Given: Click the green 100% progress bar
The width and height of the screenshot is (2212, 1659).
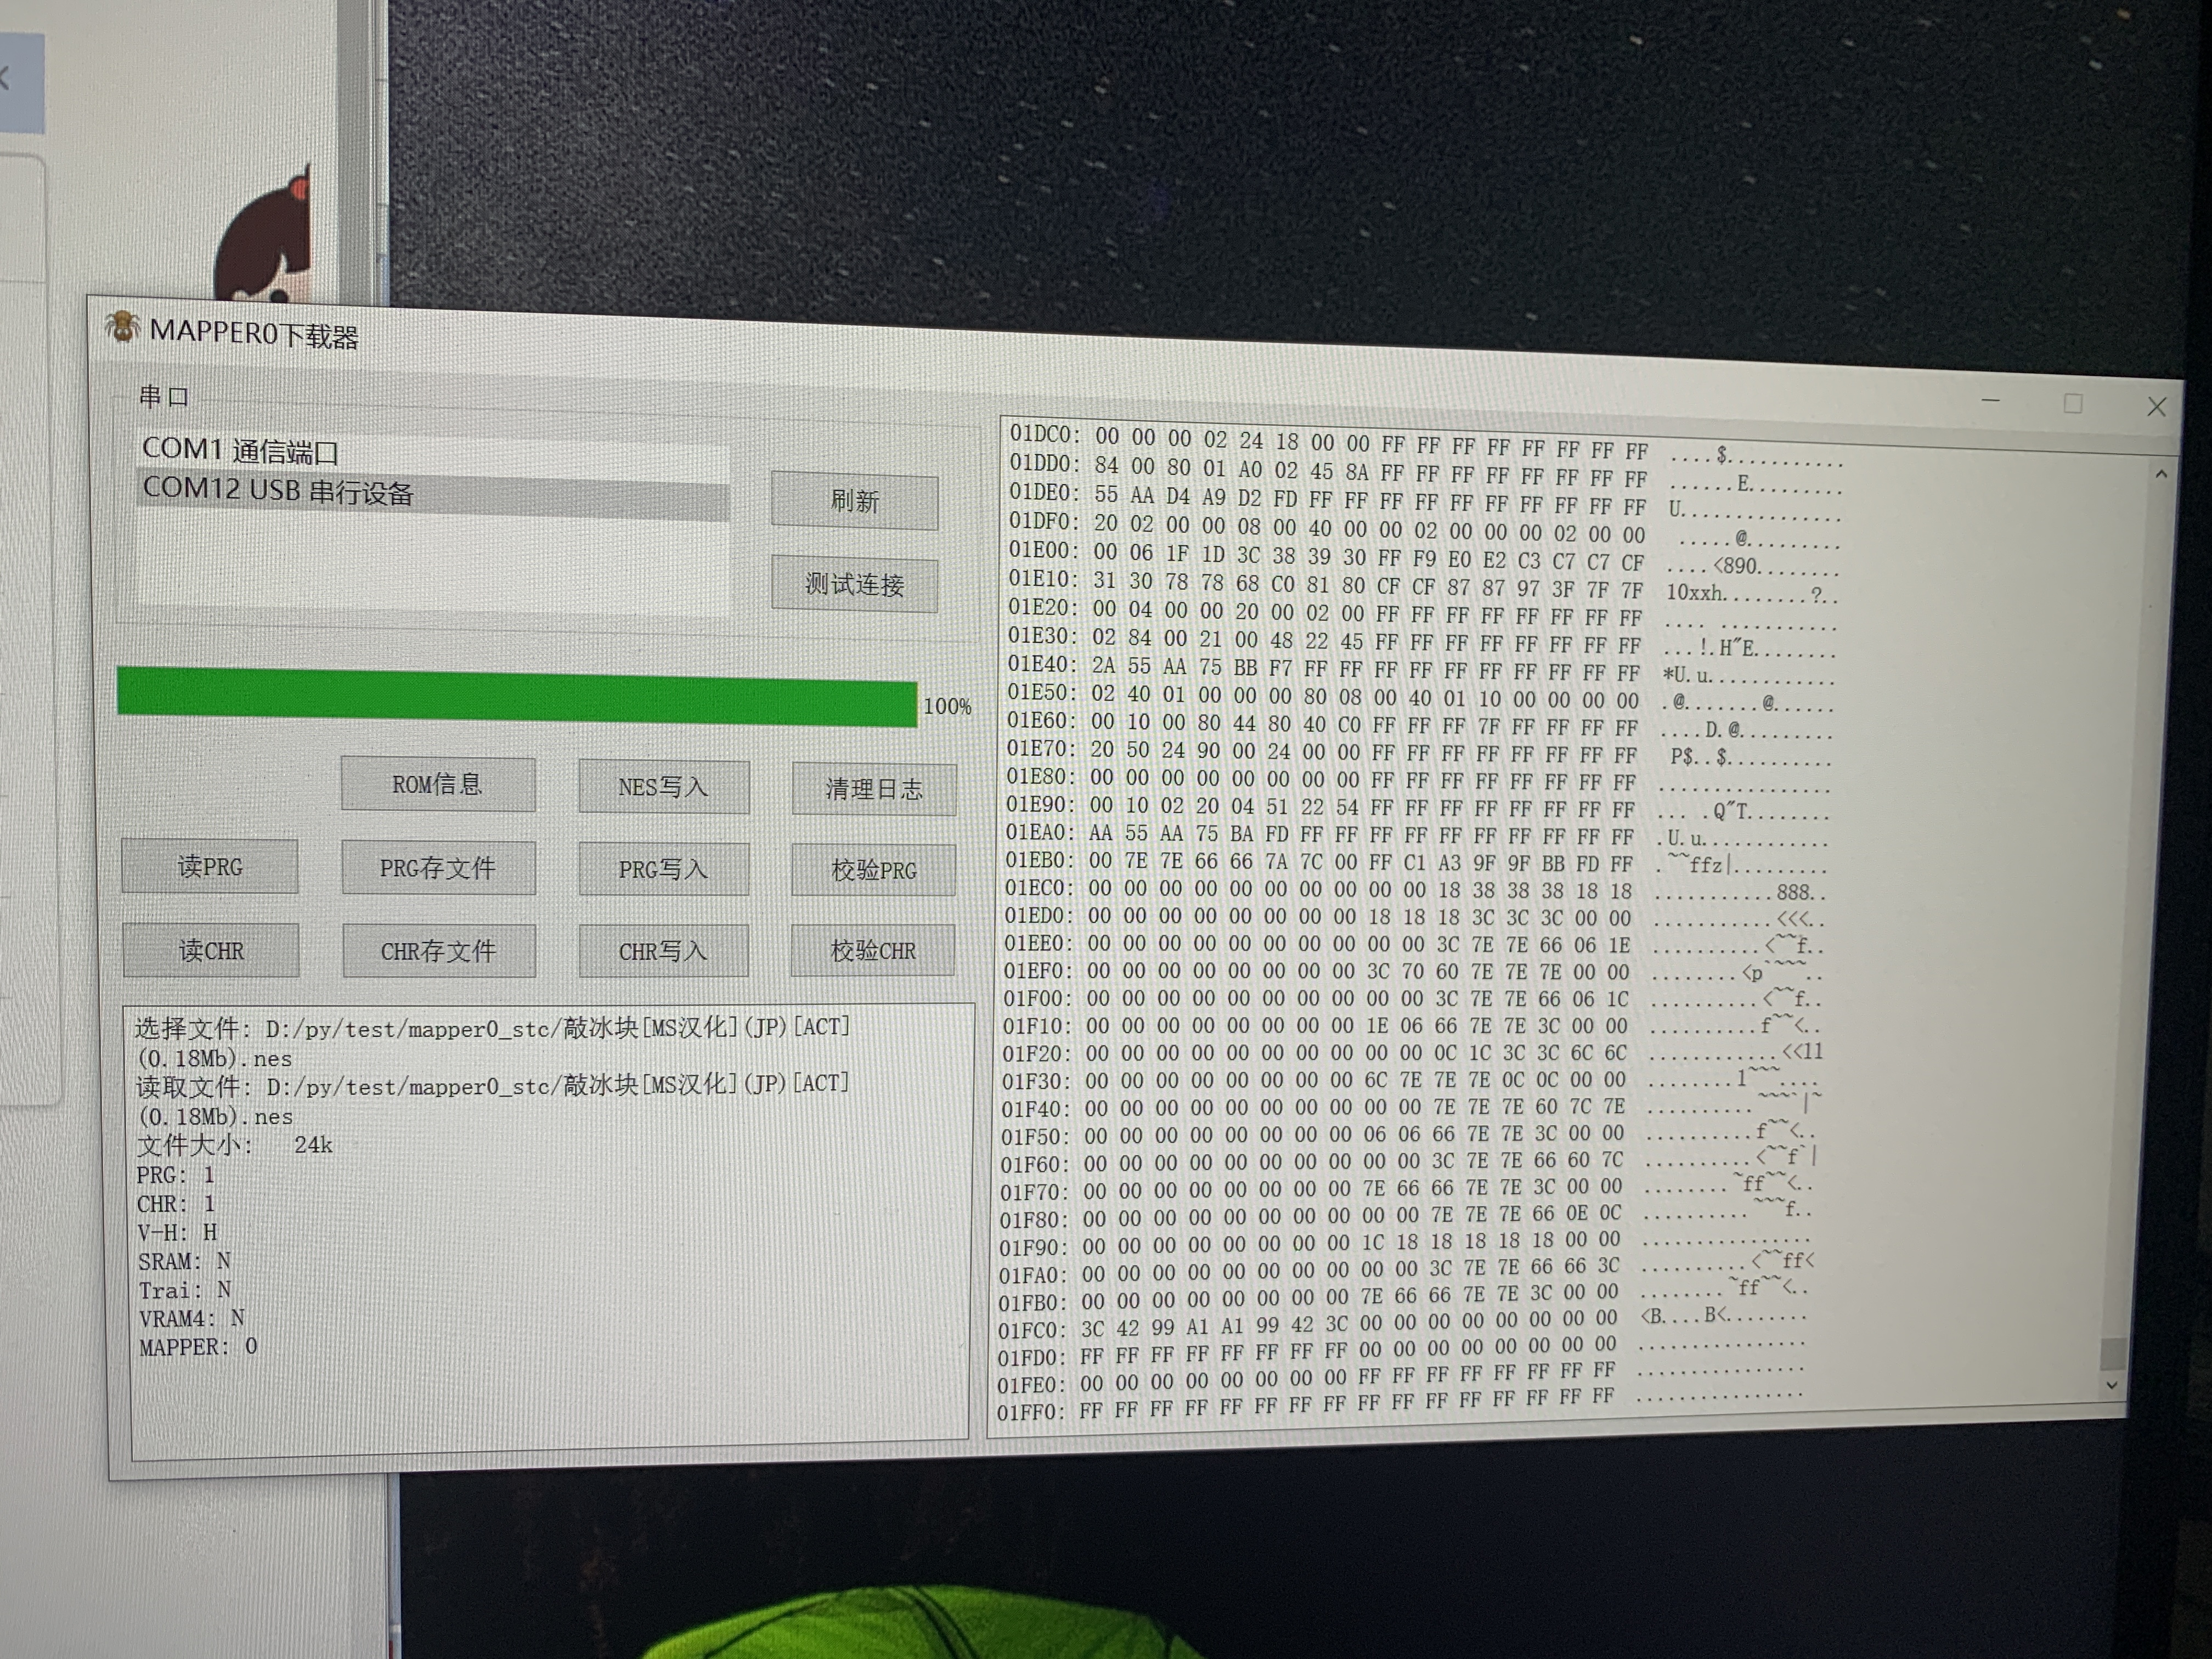Looking at the screenshot, I should (516, 697).
